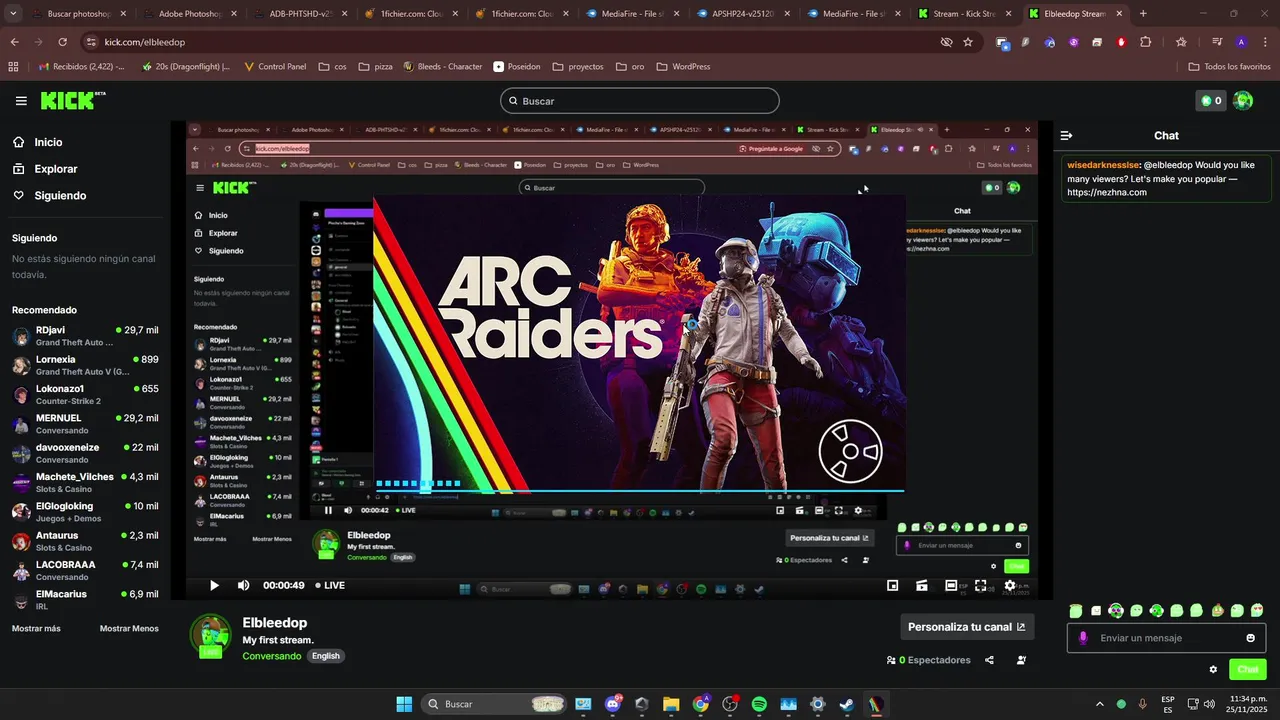This screenshot has width=1280, height=720.
Task: Open the Inicio home page
Action: [x=48, y=142]
